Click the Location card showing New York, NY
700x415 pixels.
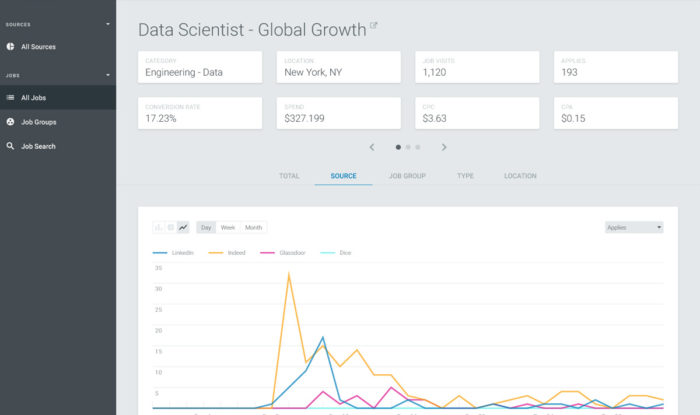click(x=338, y=67)
